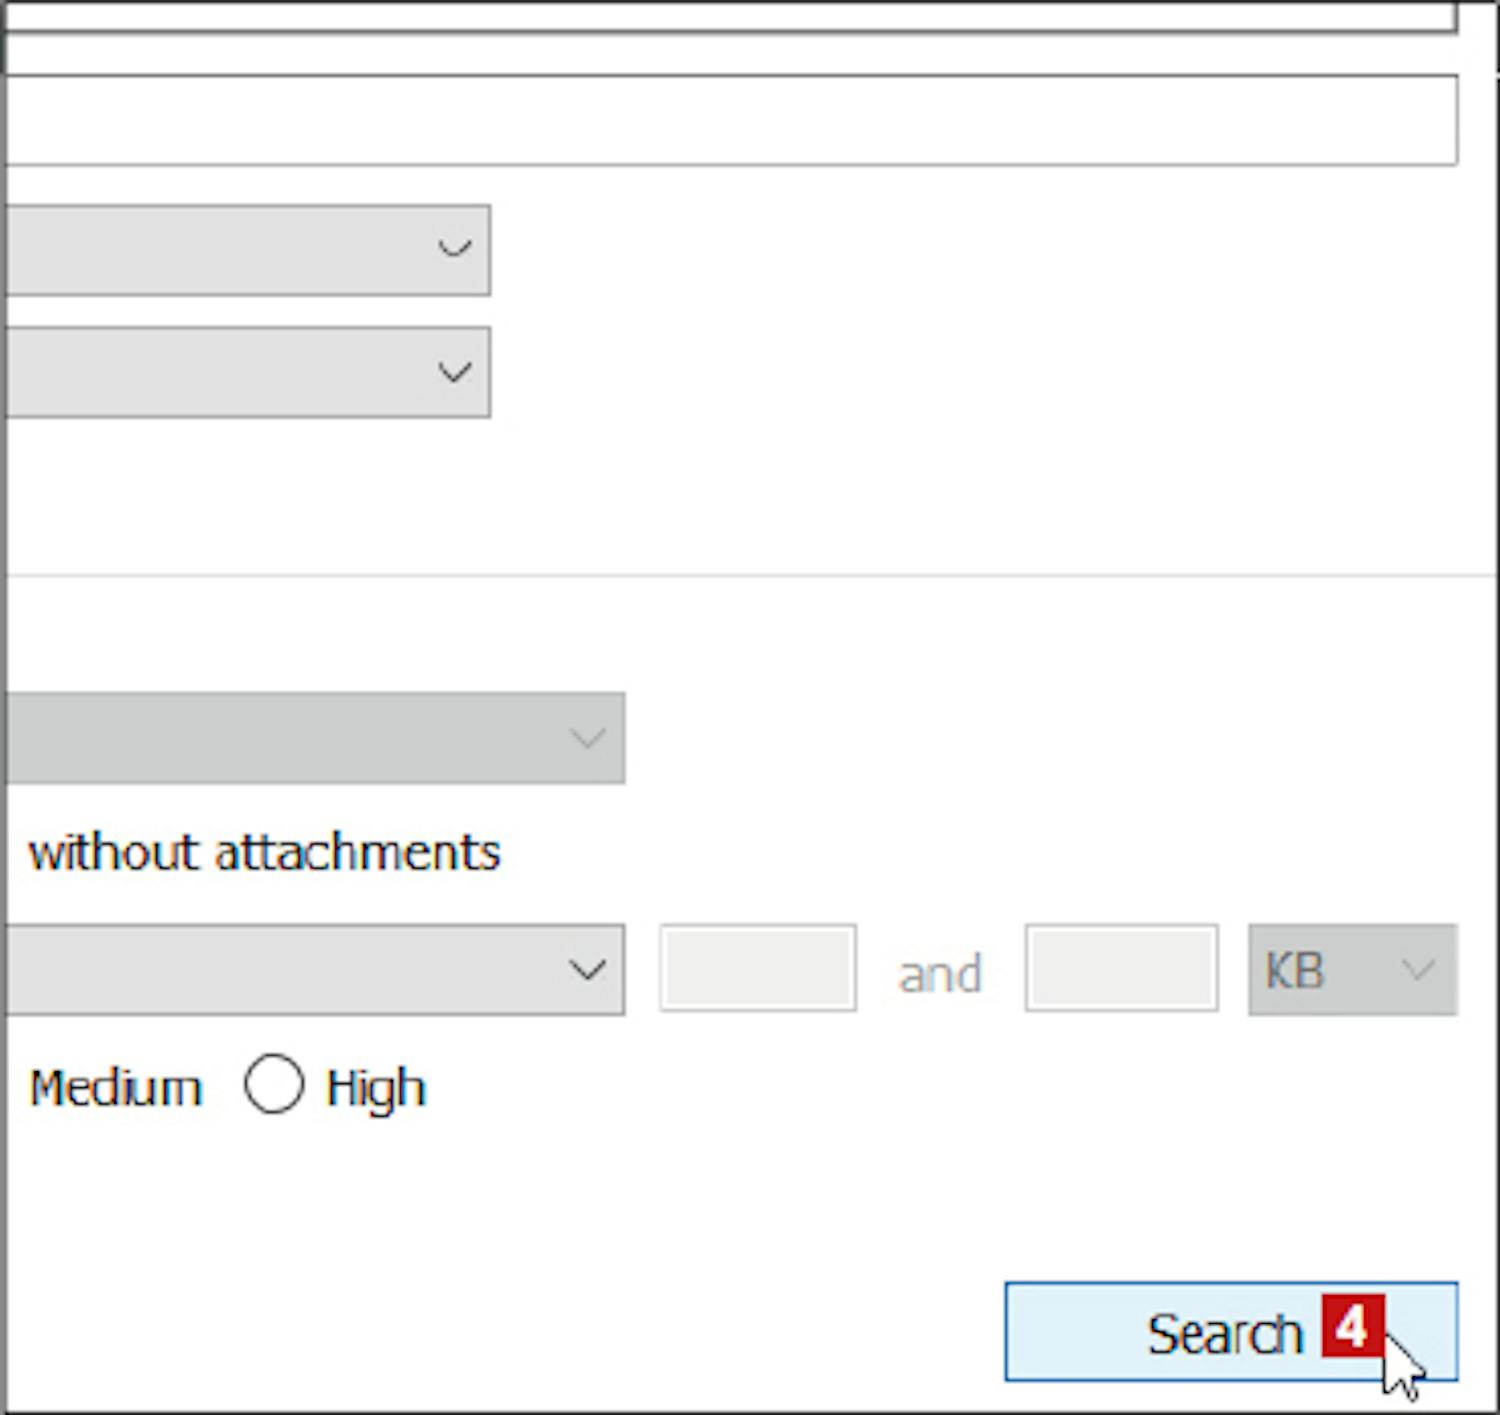Expand the first dropdown below the text fields
1500x1415 pixels.
click(x=245, y=250)
